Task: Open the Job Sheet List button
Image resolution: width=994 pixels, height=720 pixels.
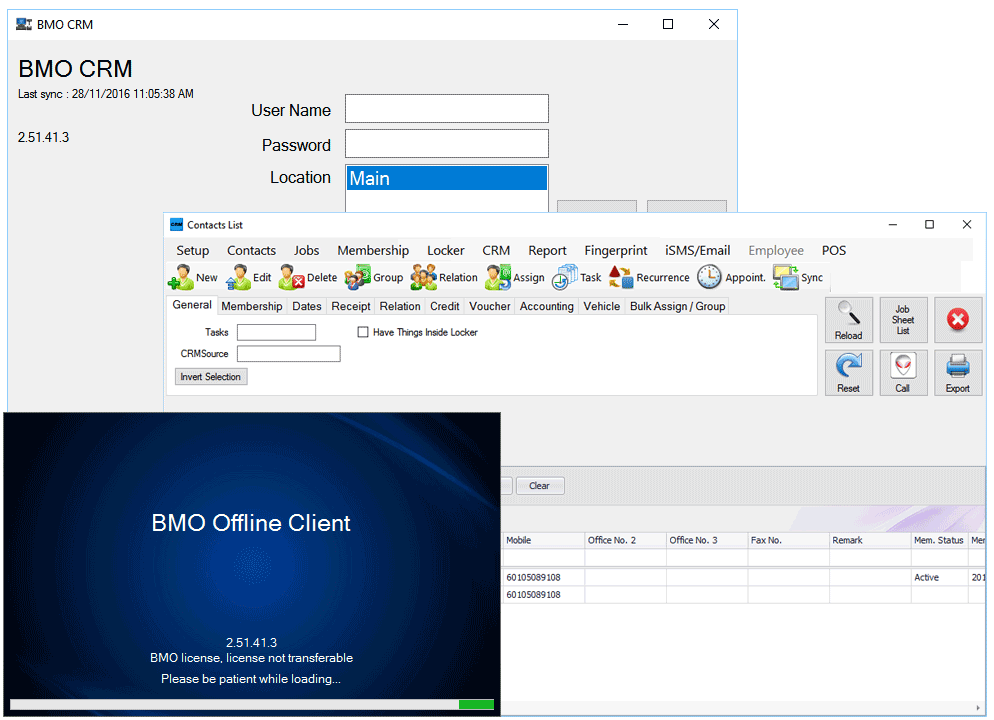Action: [x=903, y=320]
